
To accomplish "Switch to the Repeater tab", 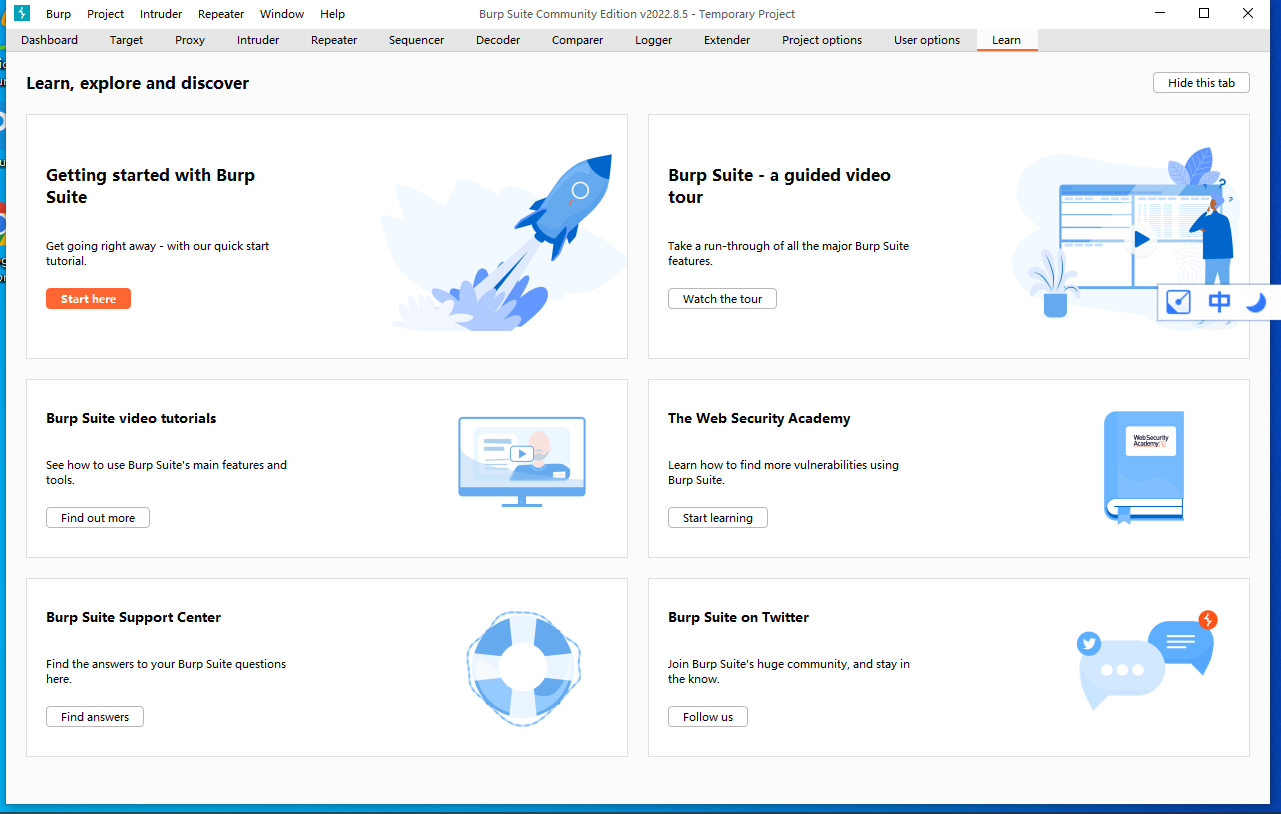I will pos(334,40).
